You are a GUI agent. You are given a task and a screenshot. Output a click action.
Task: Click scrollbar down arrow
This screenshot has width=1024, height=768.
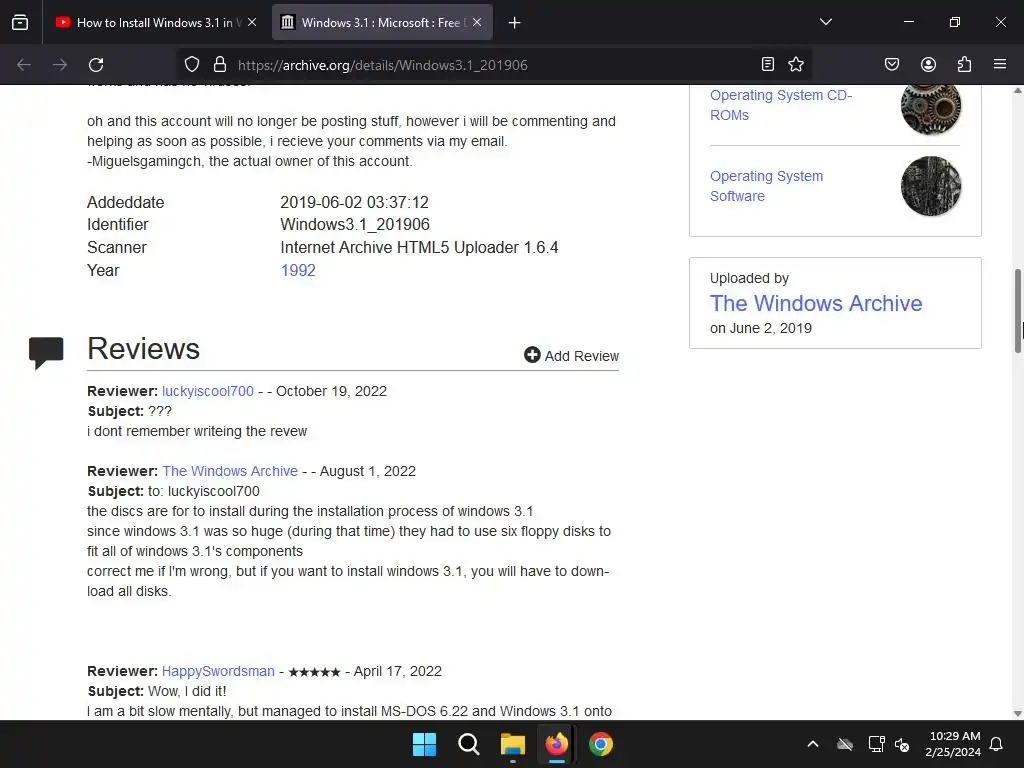(x=1017, y=714)
